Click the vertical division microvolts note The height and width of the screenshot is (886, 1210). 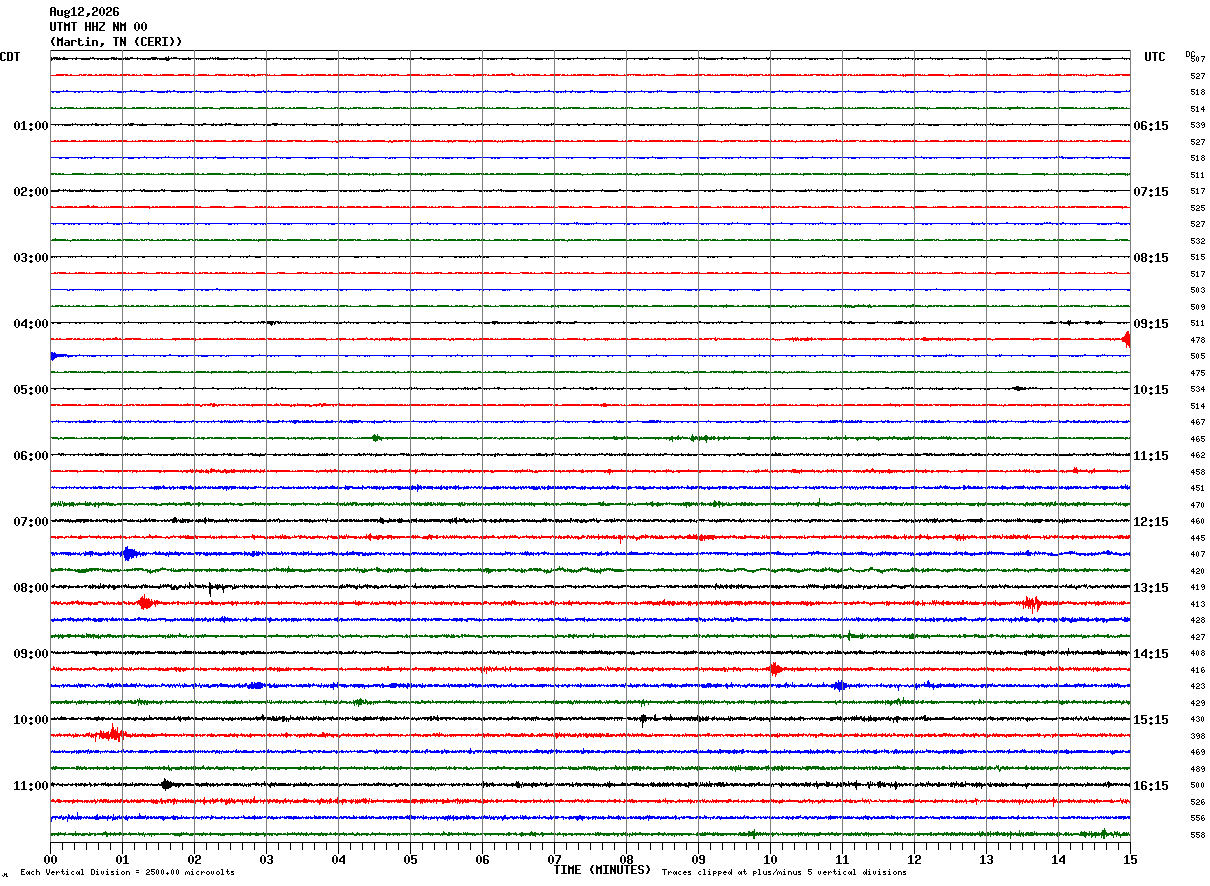click(x=128, y=873)
